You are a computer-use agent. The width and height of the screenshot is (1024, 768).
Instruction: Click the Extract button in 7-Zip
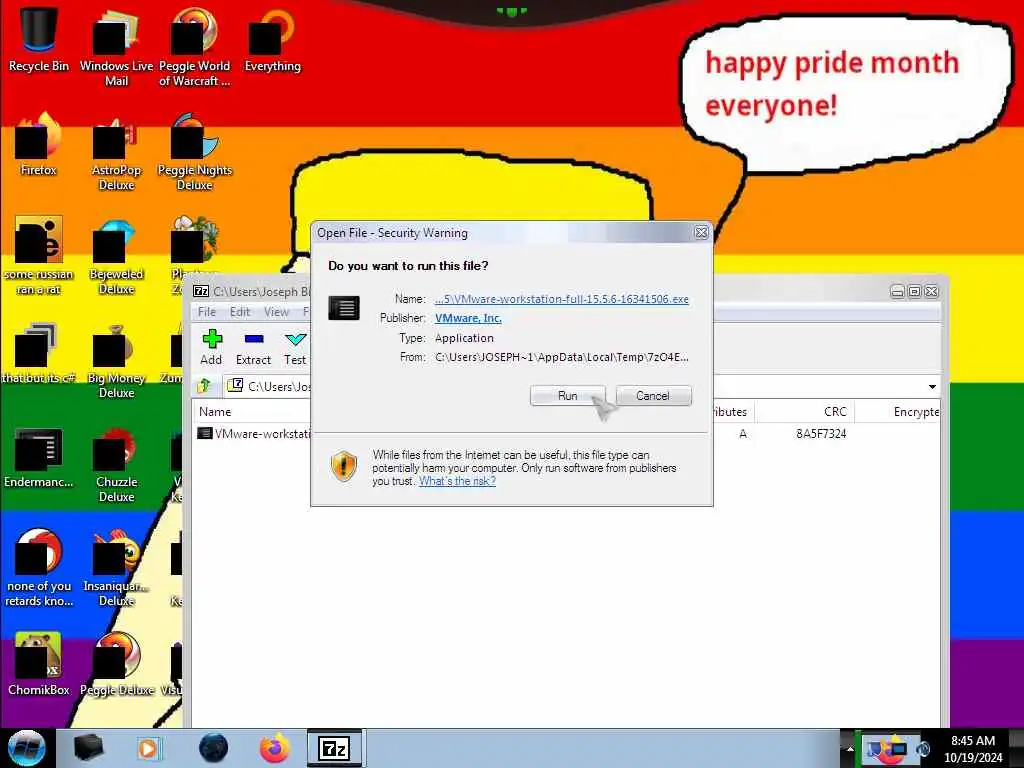pos(253,347)
